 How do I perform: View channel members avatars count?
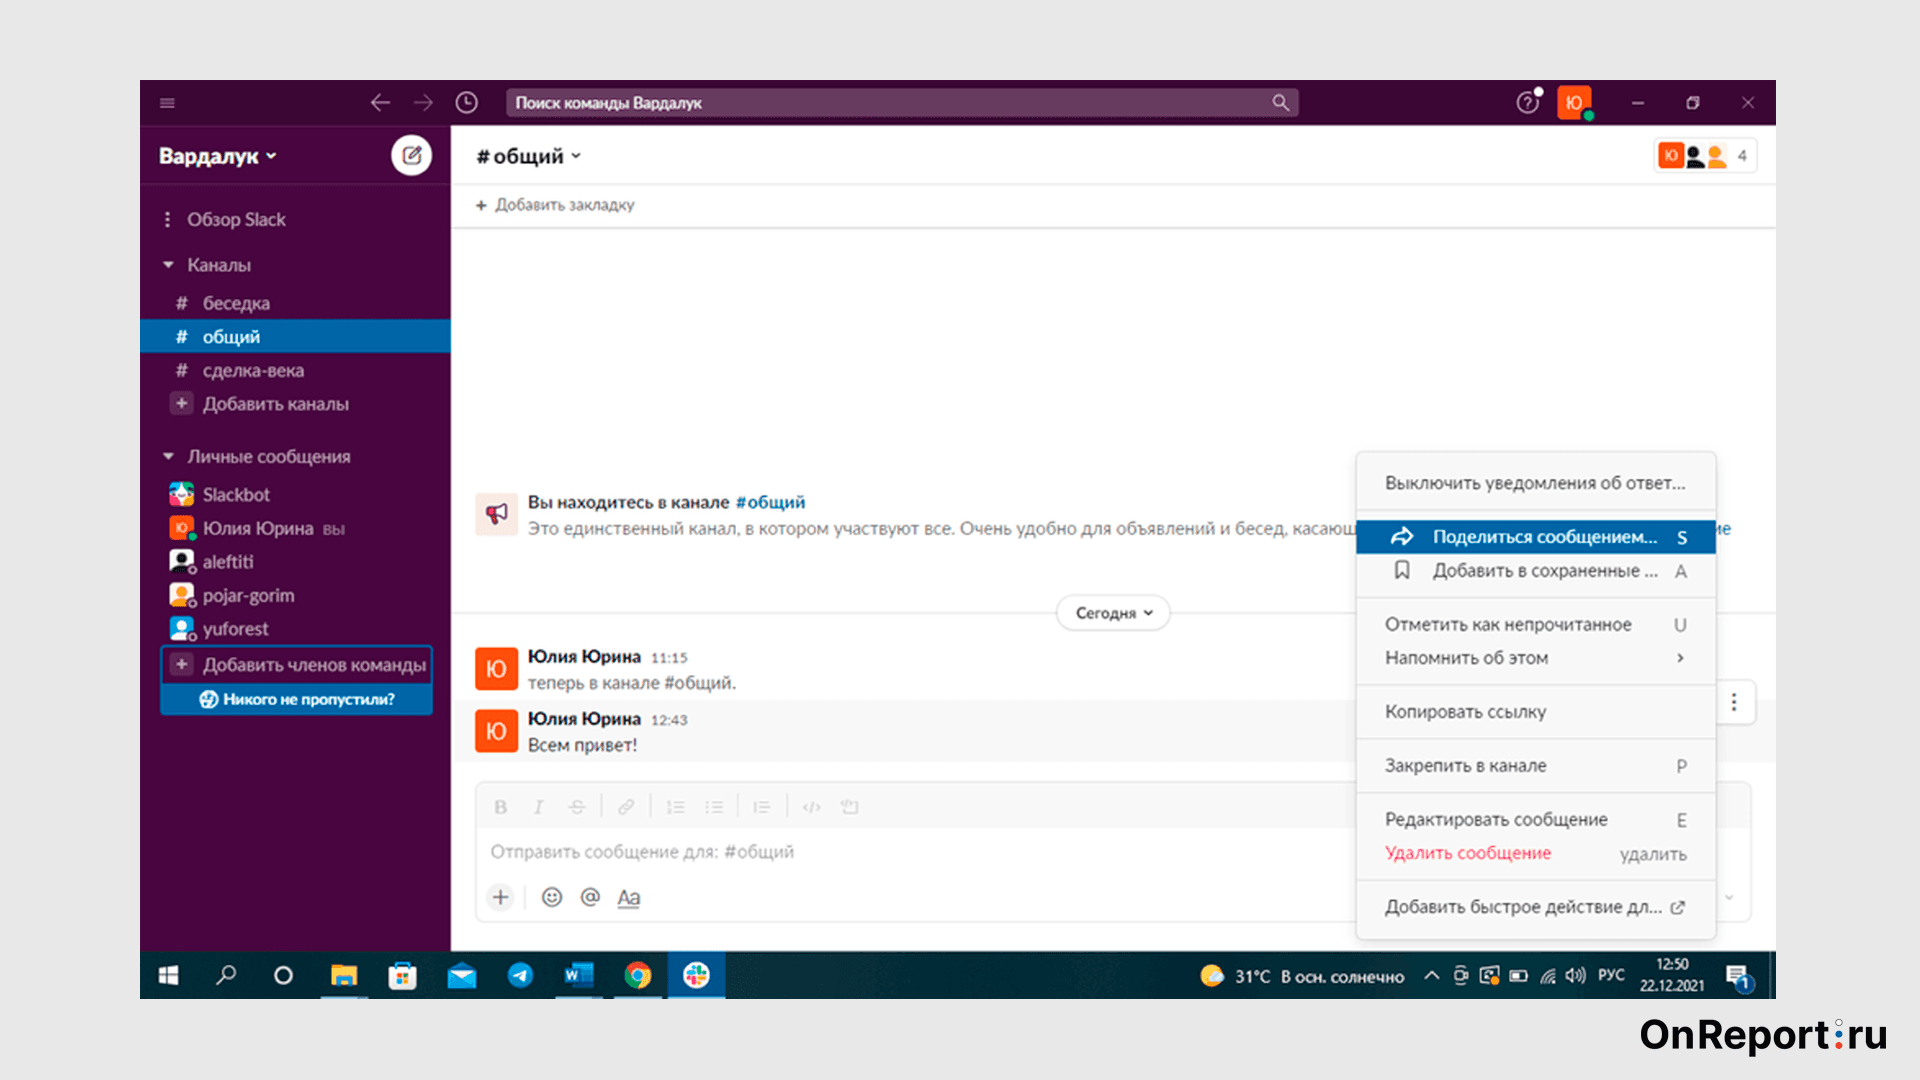point(1705,156)
